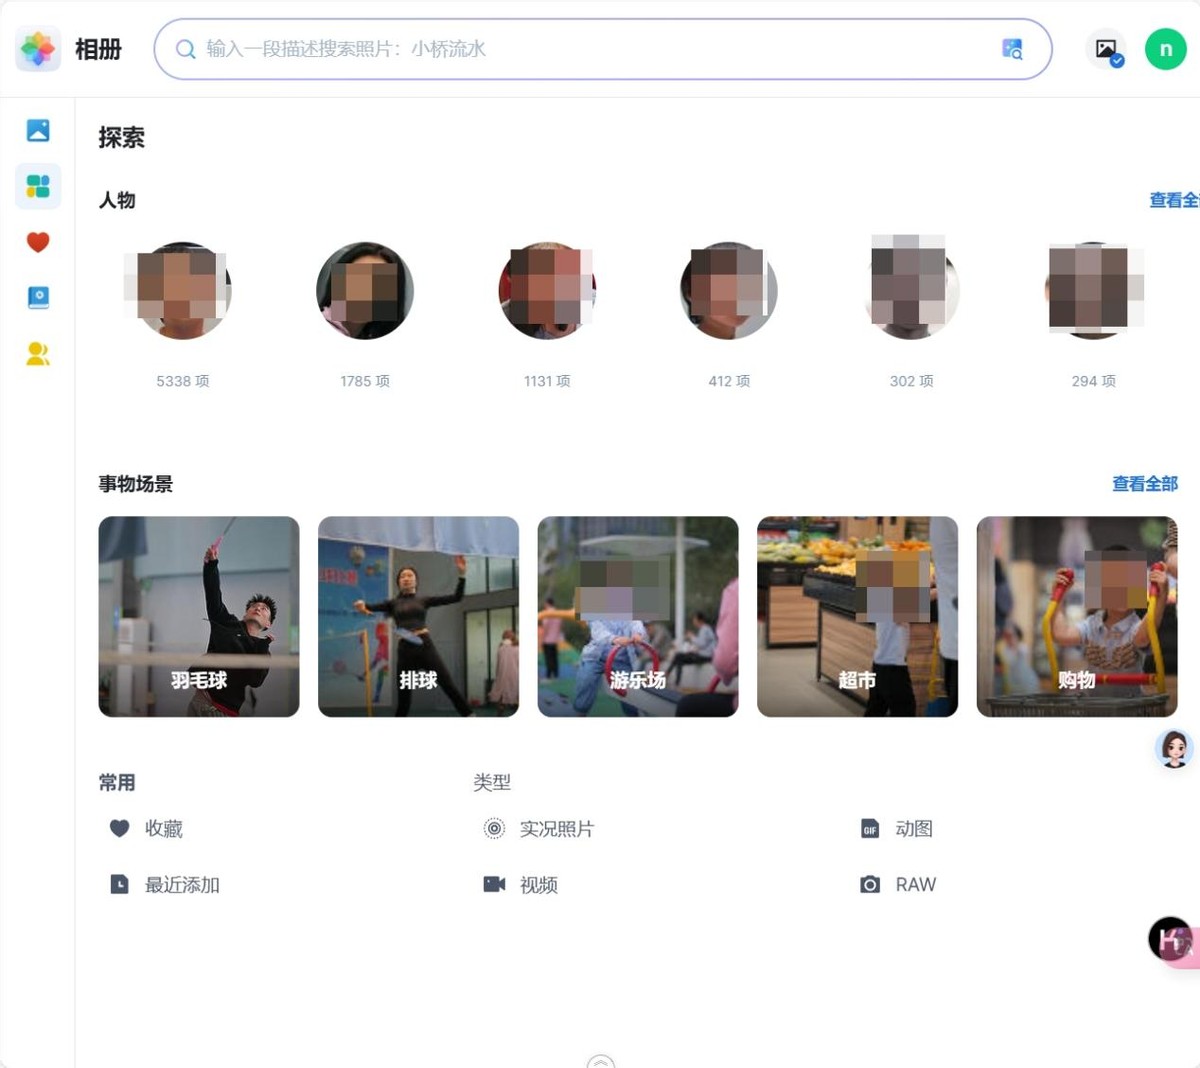Click the magnifier icon in the search bar

click(185, 49)
